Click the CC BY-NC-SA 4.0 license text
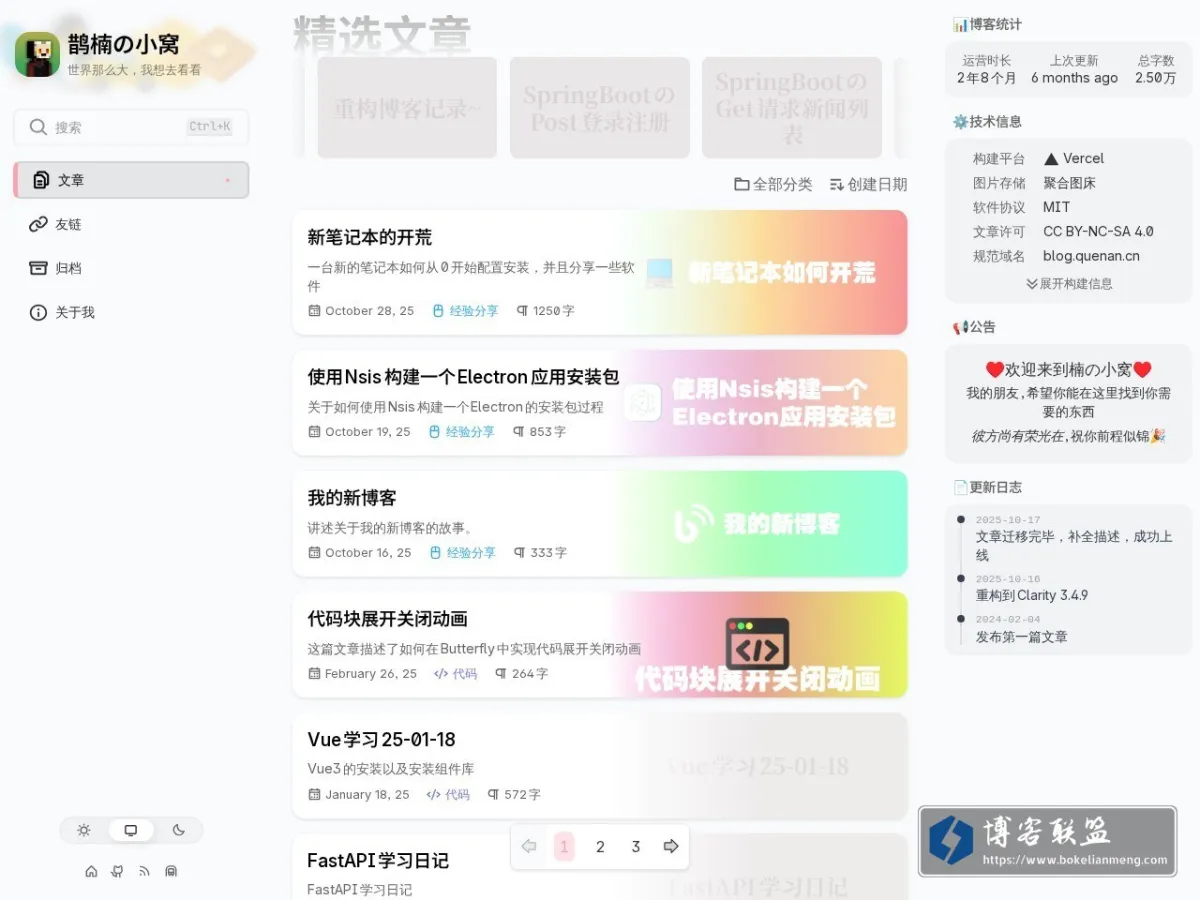 [x=1098, y=231]
